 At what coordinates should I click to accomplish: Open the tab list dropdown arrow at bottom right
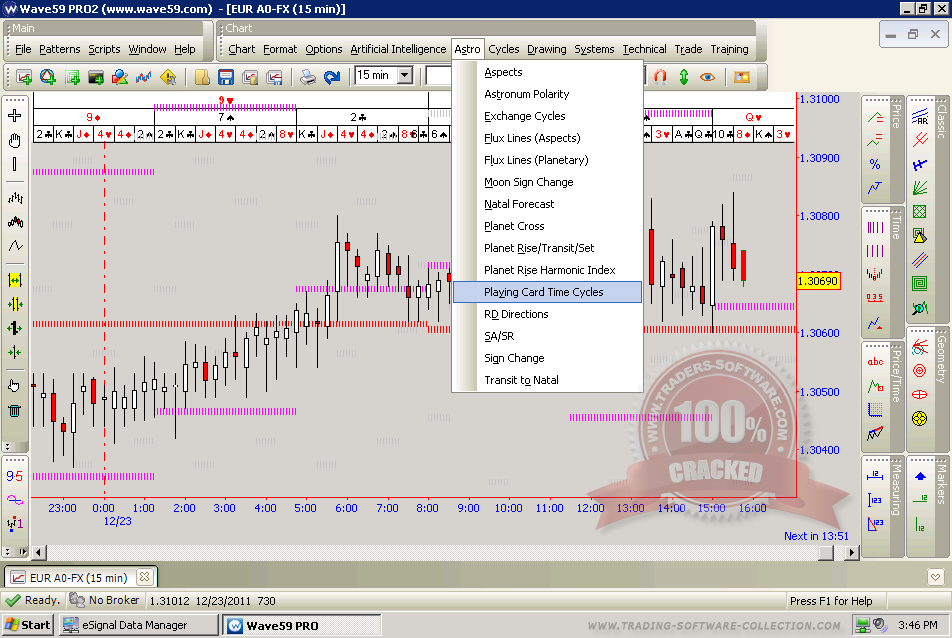coord(935,577)
